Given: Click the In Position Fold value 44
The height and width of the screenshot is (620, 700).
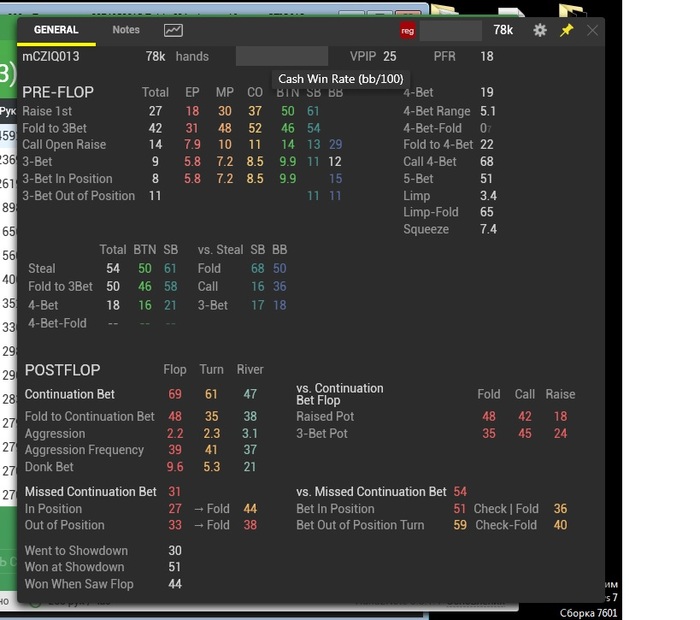Looking at the screenshot, I should [250, 509].
